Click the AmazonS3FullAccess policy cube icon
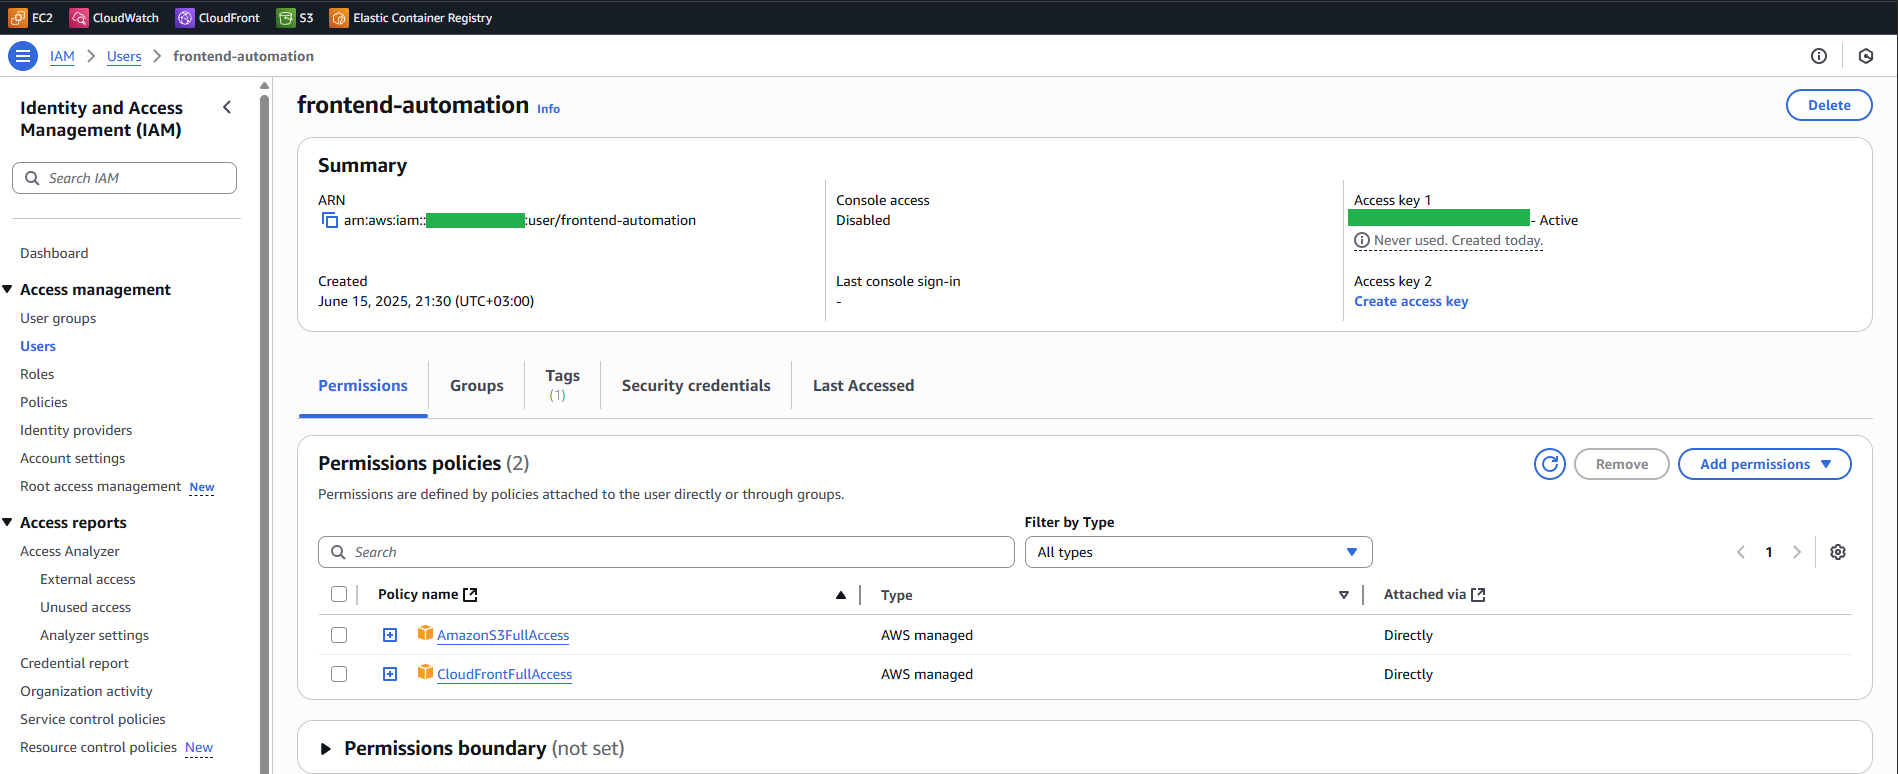1898x774 pixels. pyautogui.click(x=425, y=633)
